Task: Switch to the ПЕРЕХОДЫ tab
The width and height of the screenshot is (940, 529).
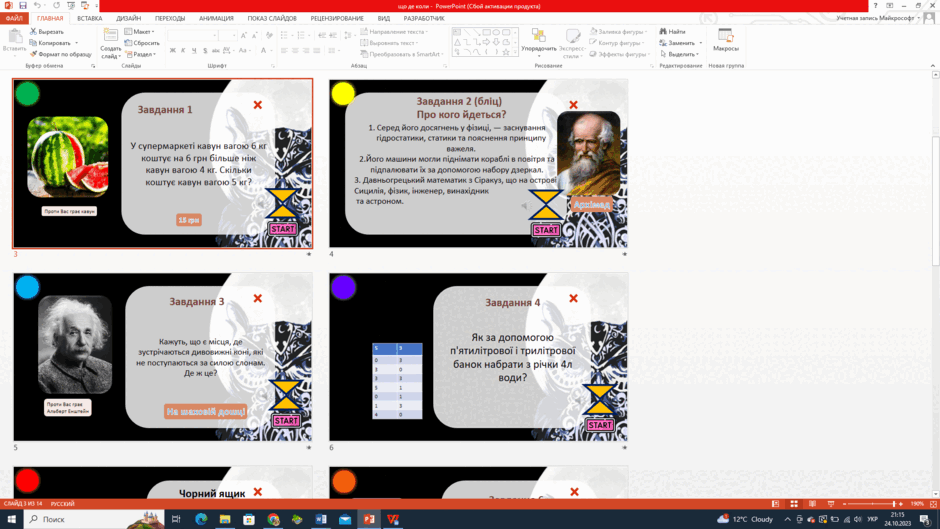Action: [x=170, y=19]
